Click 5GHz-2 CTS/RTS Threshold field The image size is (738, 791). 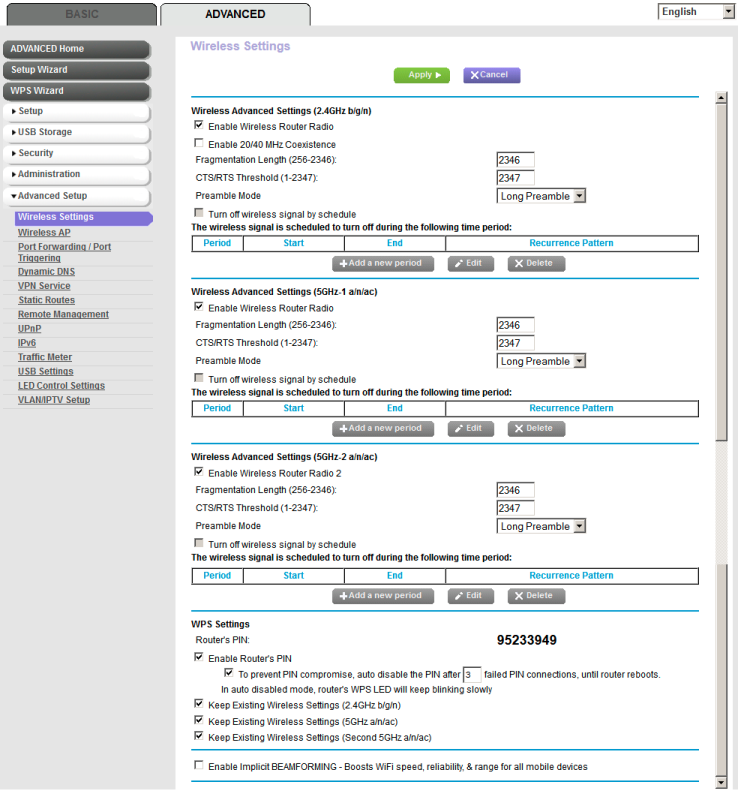(515, 508)
